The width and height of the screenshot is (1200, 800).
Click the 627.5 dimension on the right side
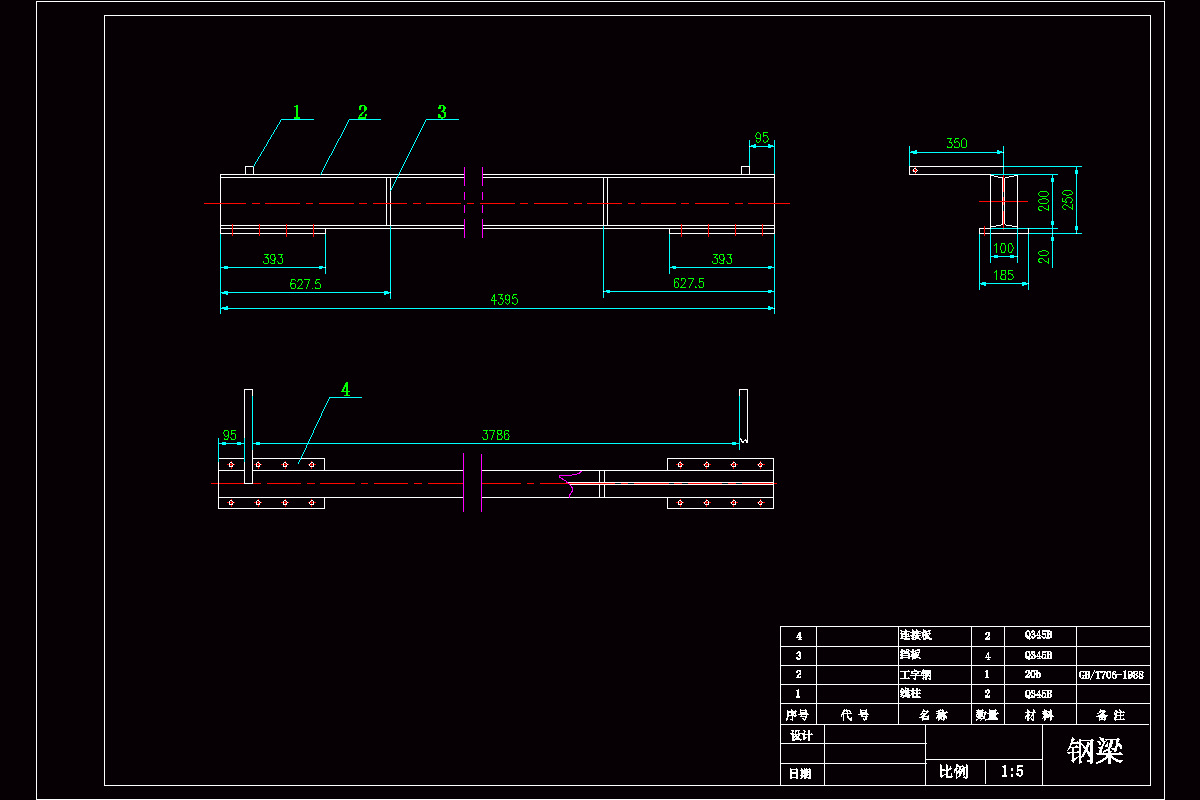coord(688,283)
